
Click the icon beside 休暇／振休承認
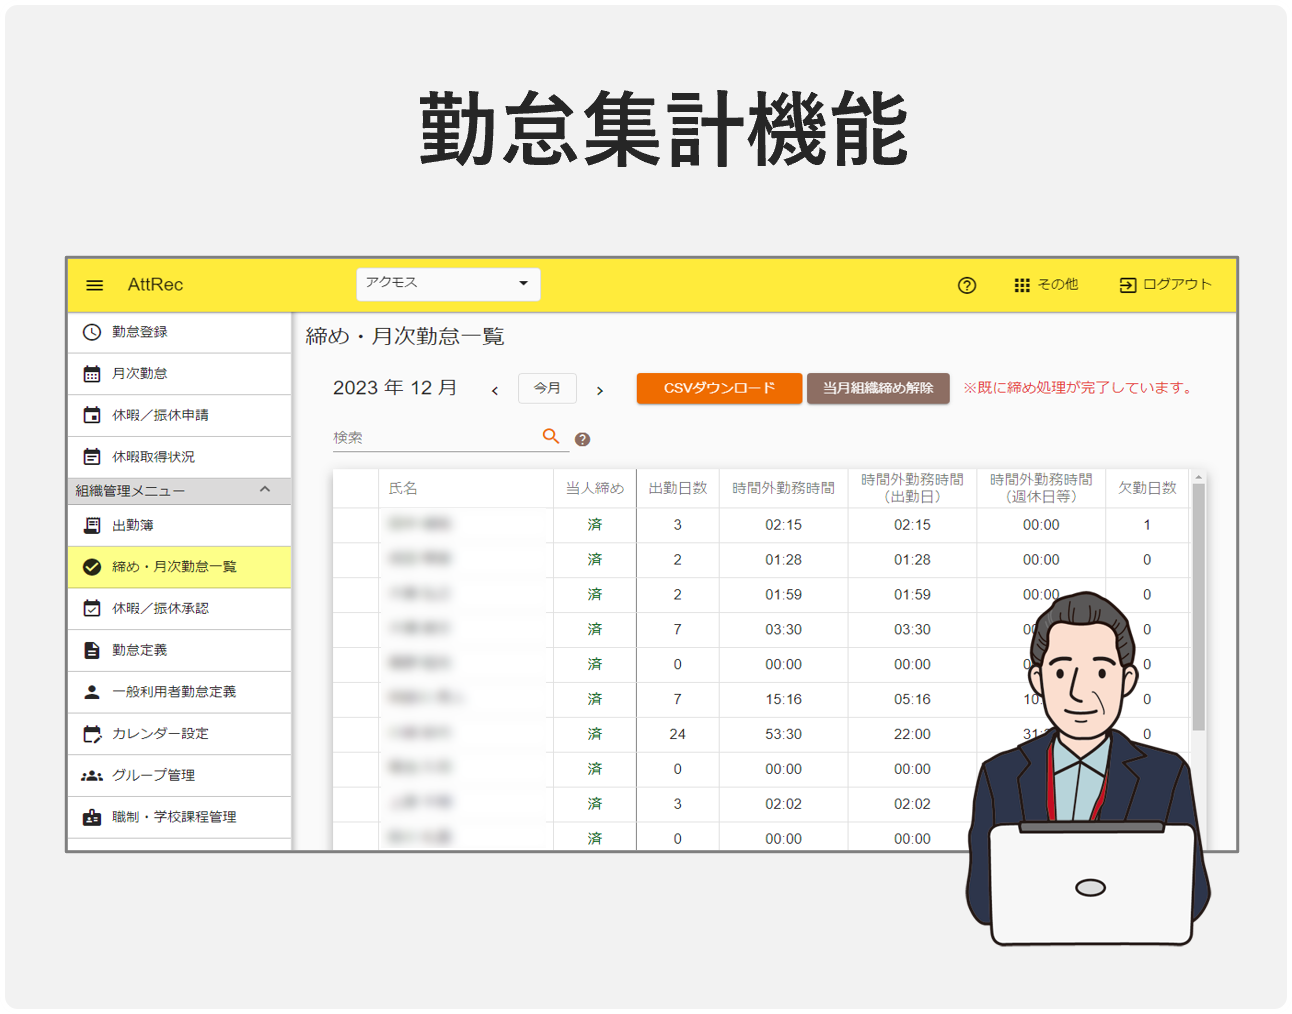tap(92, 608)
